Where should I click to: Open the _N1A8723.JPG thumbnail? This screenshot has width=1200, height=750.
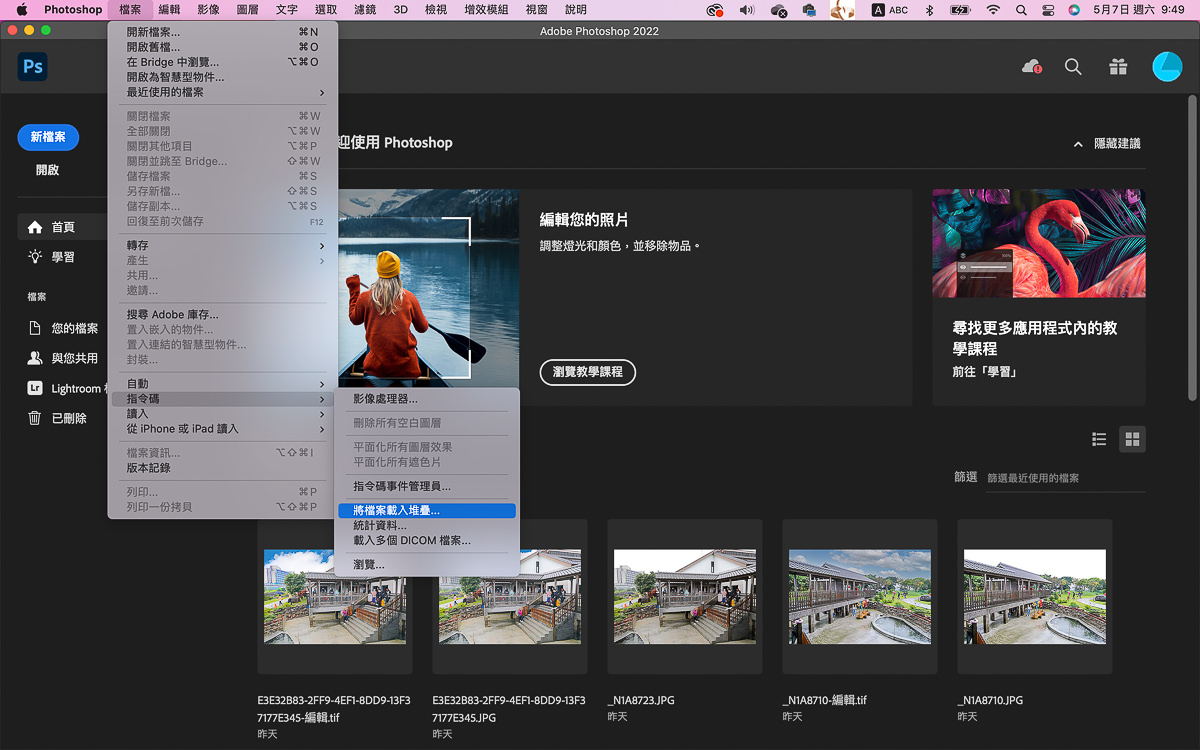[685, 597]
